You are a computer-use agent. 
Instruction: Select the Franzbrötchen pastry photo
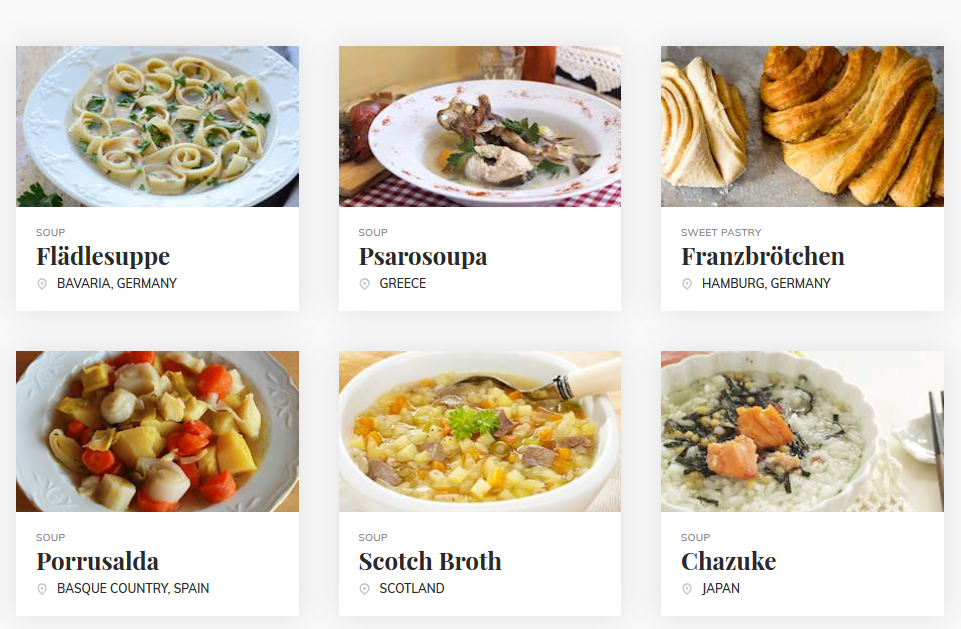802,126
